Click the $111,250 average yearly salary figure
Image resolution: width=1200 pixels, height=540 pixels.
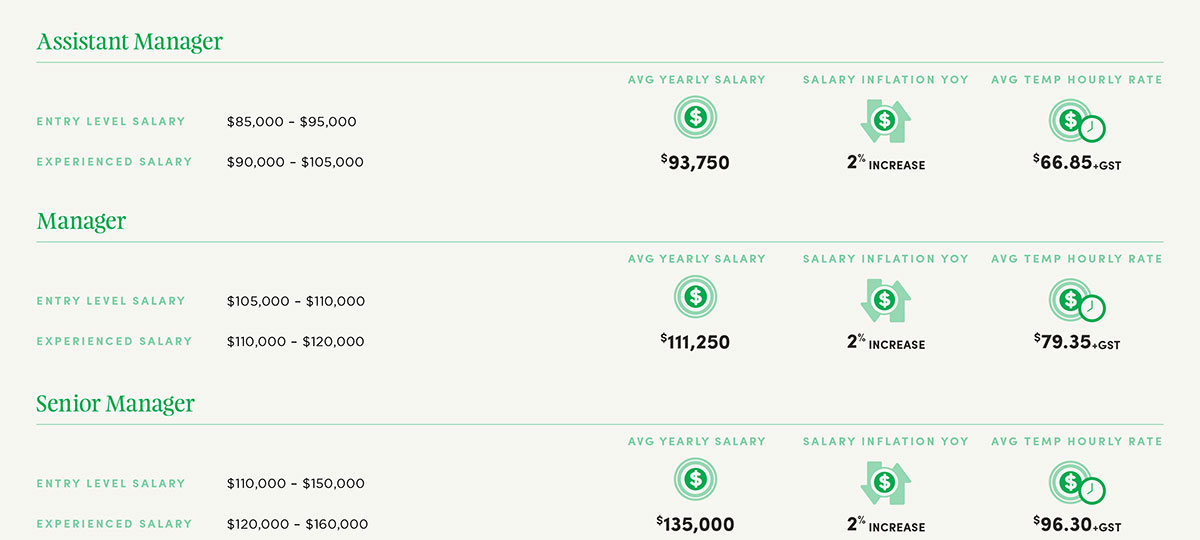click(696, 342)
